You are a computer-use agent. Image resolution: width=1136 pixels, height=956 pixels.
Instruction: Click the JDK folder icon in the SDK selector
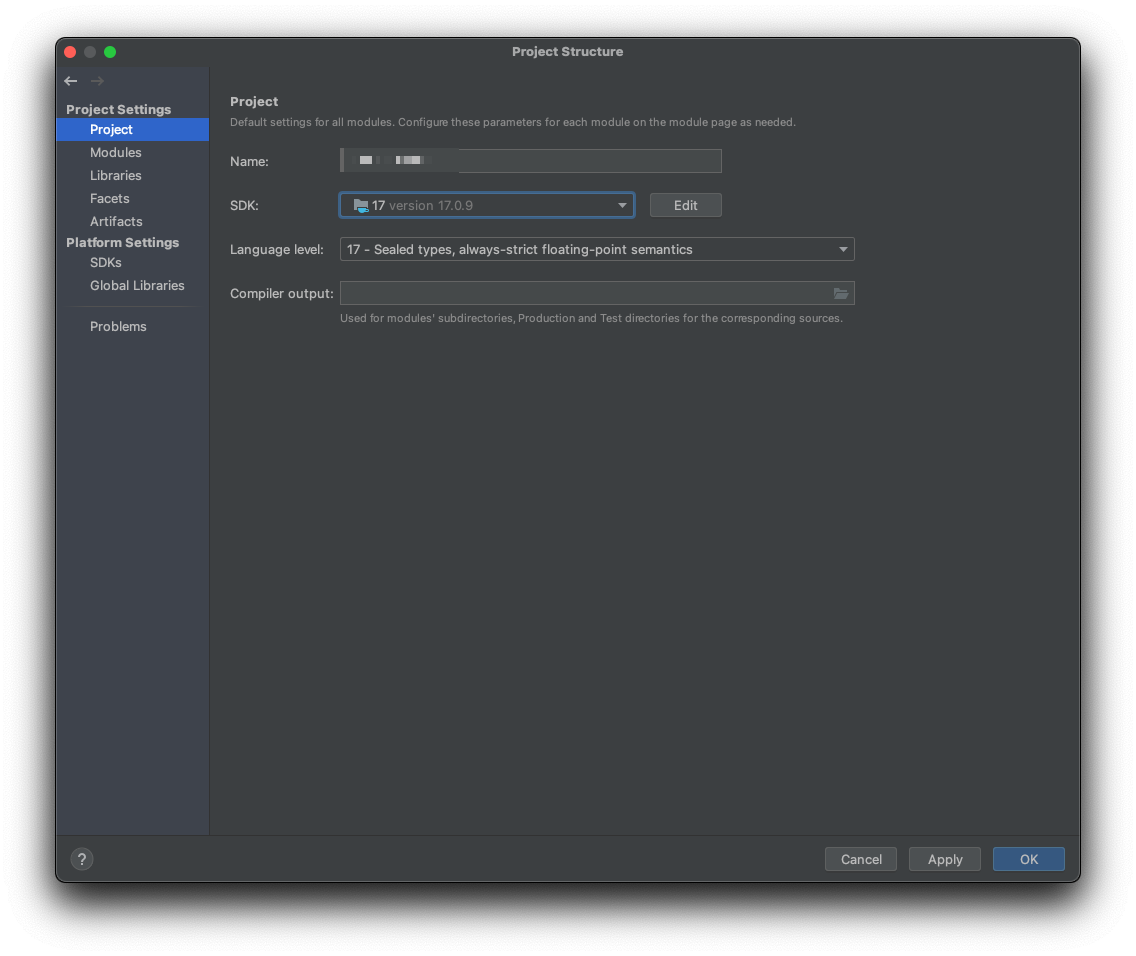pyautogui.click(x=361, y=206)
